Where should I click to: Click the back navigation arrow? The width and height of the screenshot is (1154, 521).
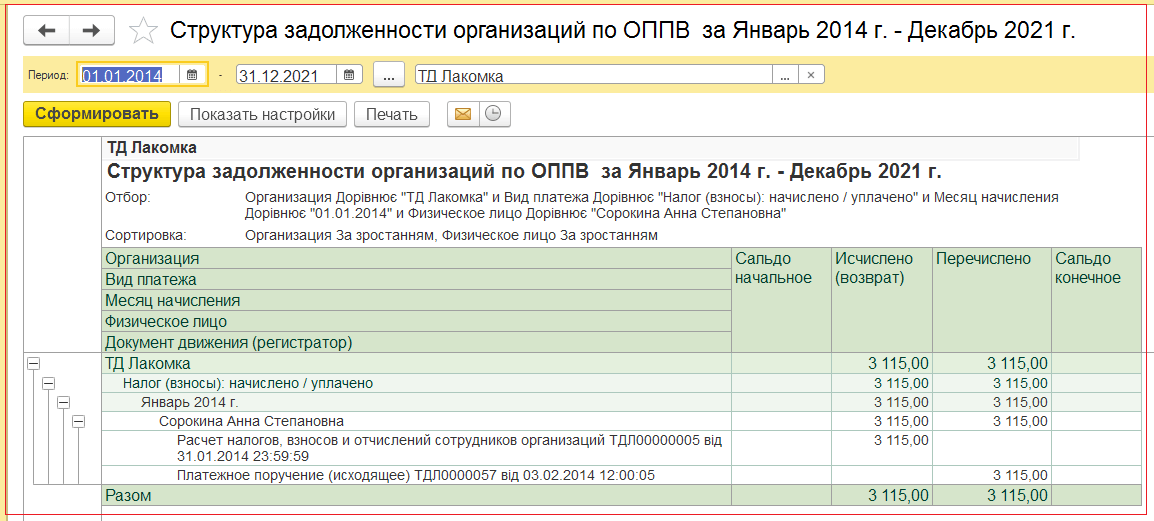[x=46, y=31]
